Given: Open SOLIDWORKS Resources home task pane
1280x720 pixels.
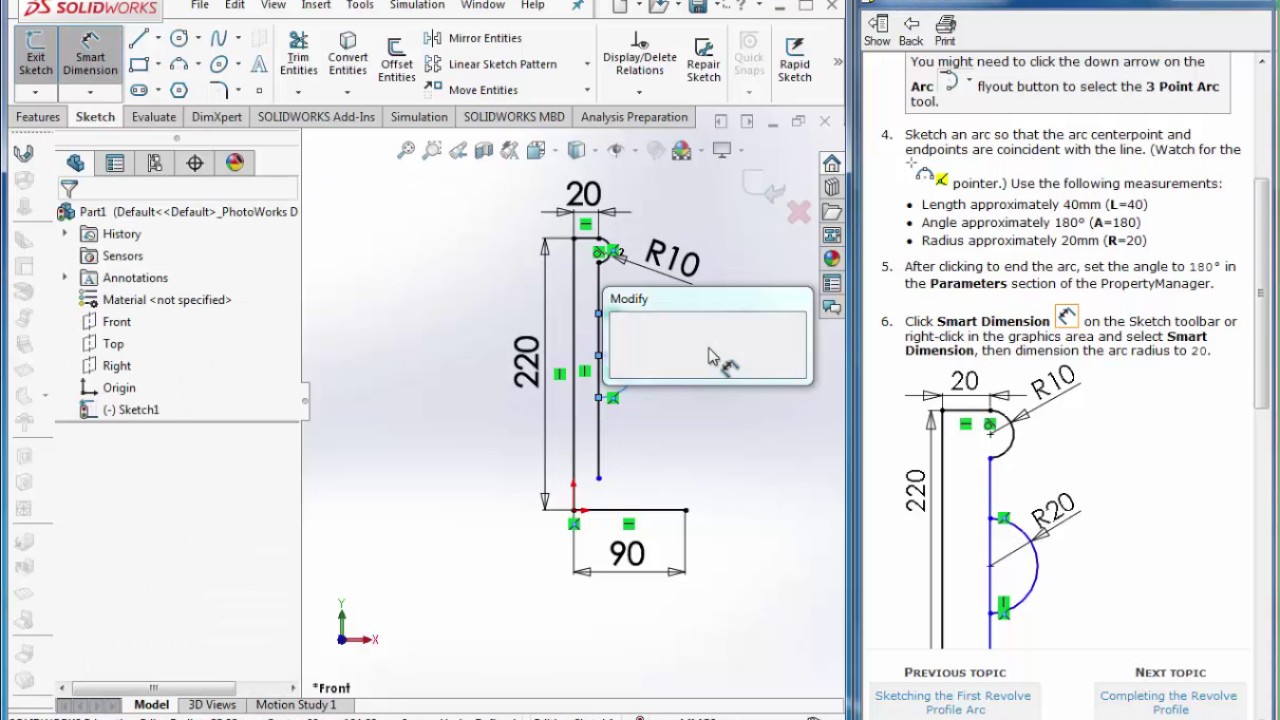Looking at the screenshot, I should point(832,163).
